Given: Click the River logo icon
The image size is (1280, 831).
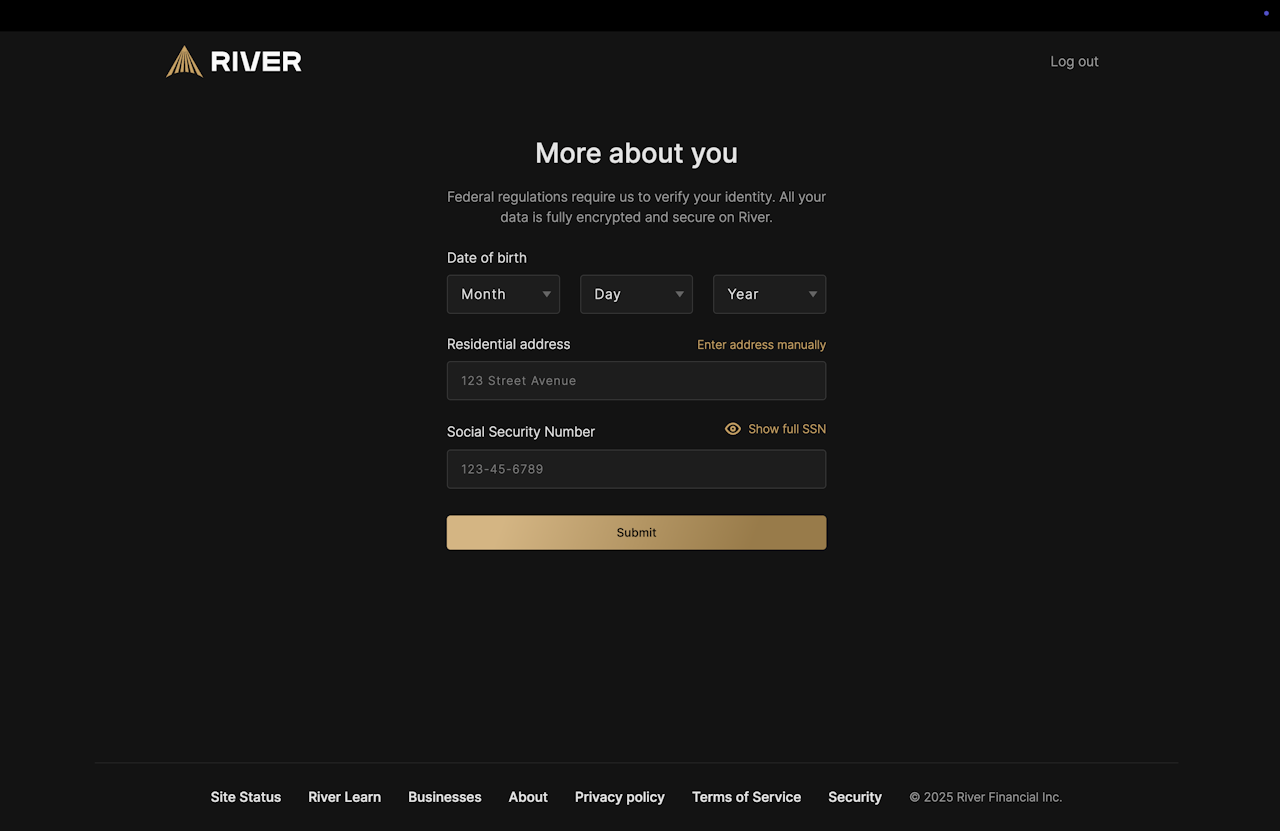Looking at the screenshot, I should click(184, 62).
